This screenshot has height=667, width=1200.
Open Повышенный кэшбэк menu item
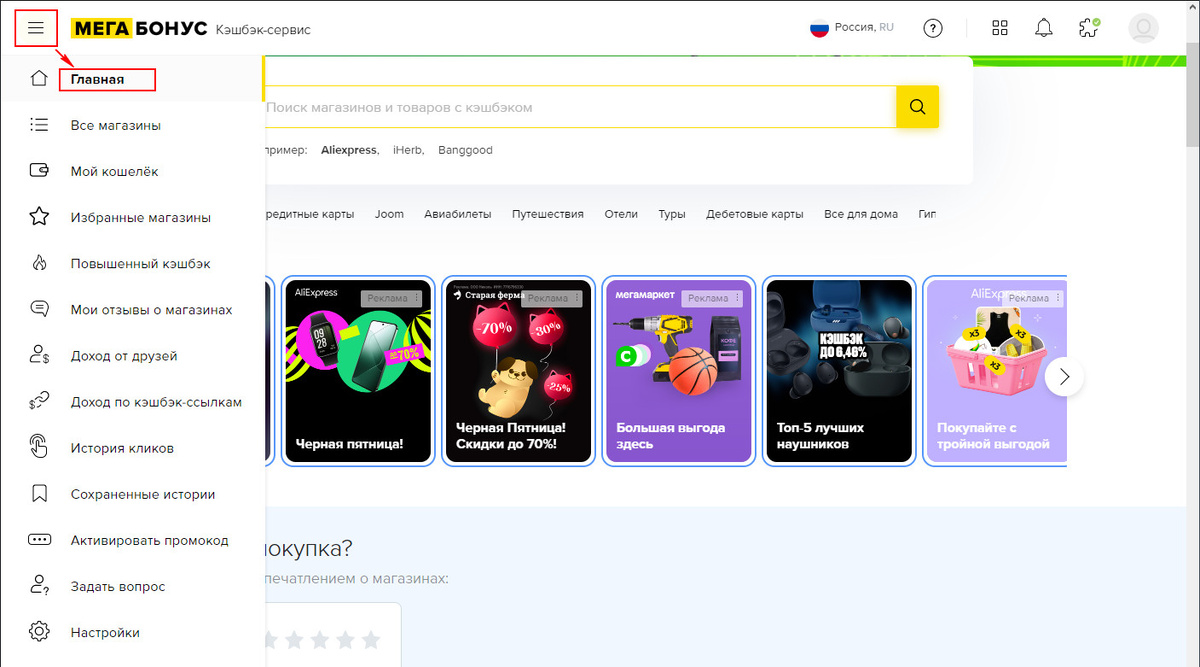(141, 263)
